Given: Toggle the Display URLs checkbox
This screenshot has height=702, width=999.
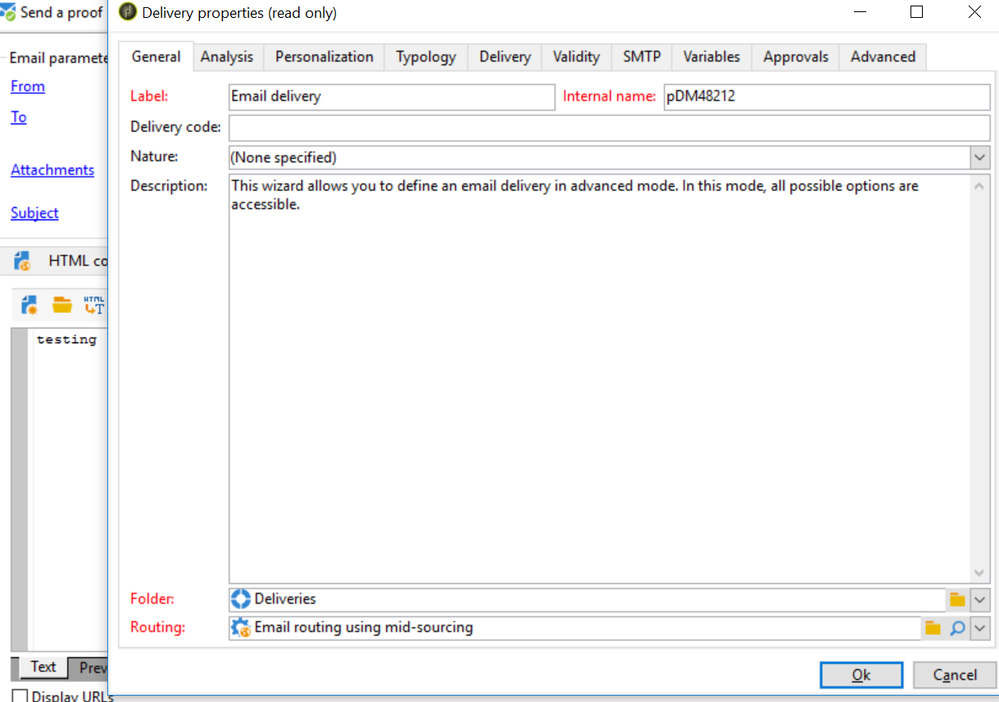Looking at the screenshot, I should (19, 695).
